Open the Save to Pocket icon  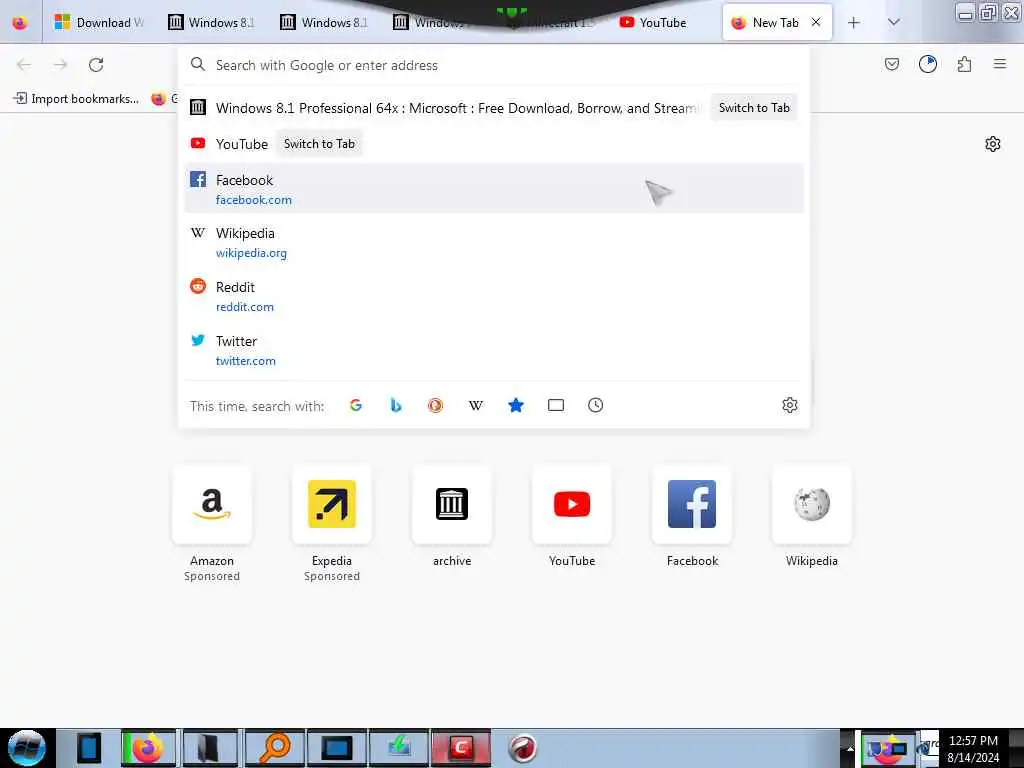[892, 64]
